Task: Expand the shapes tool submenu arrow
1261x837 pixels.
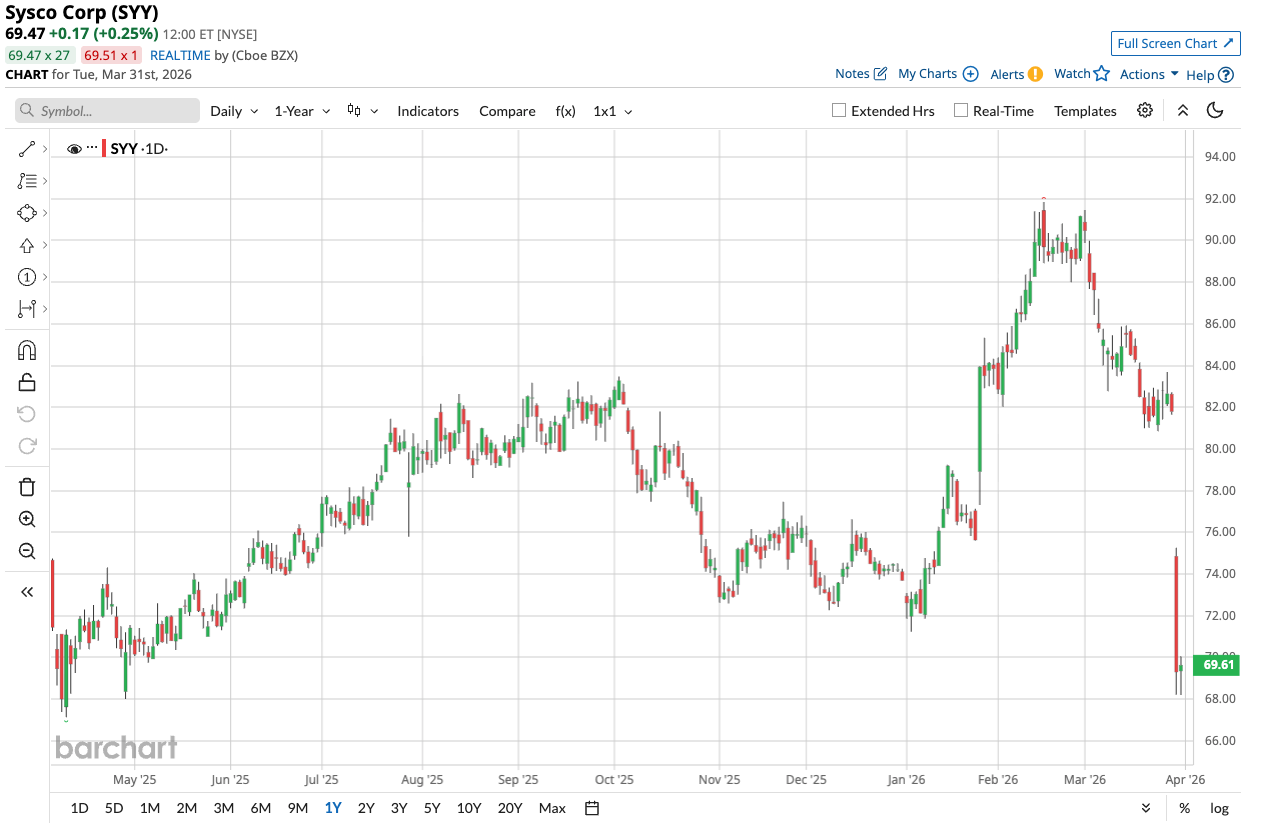Action: click(46, 213)
